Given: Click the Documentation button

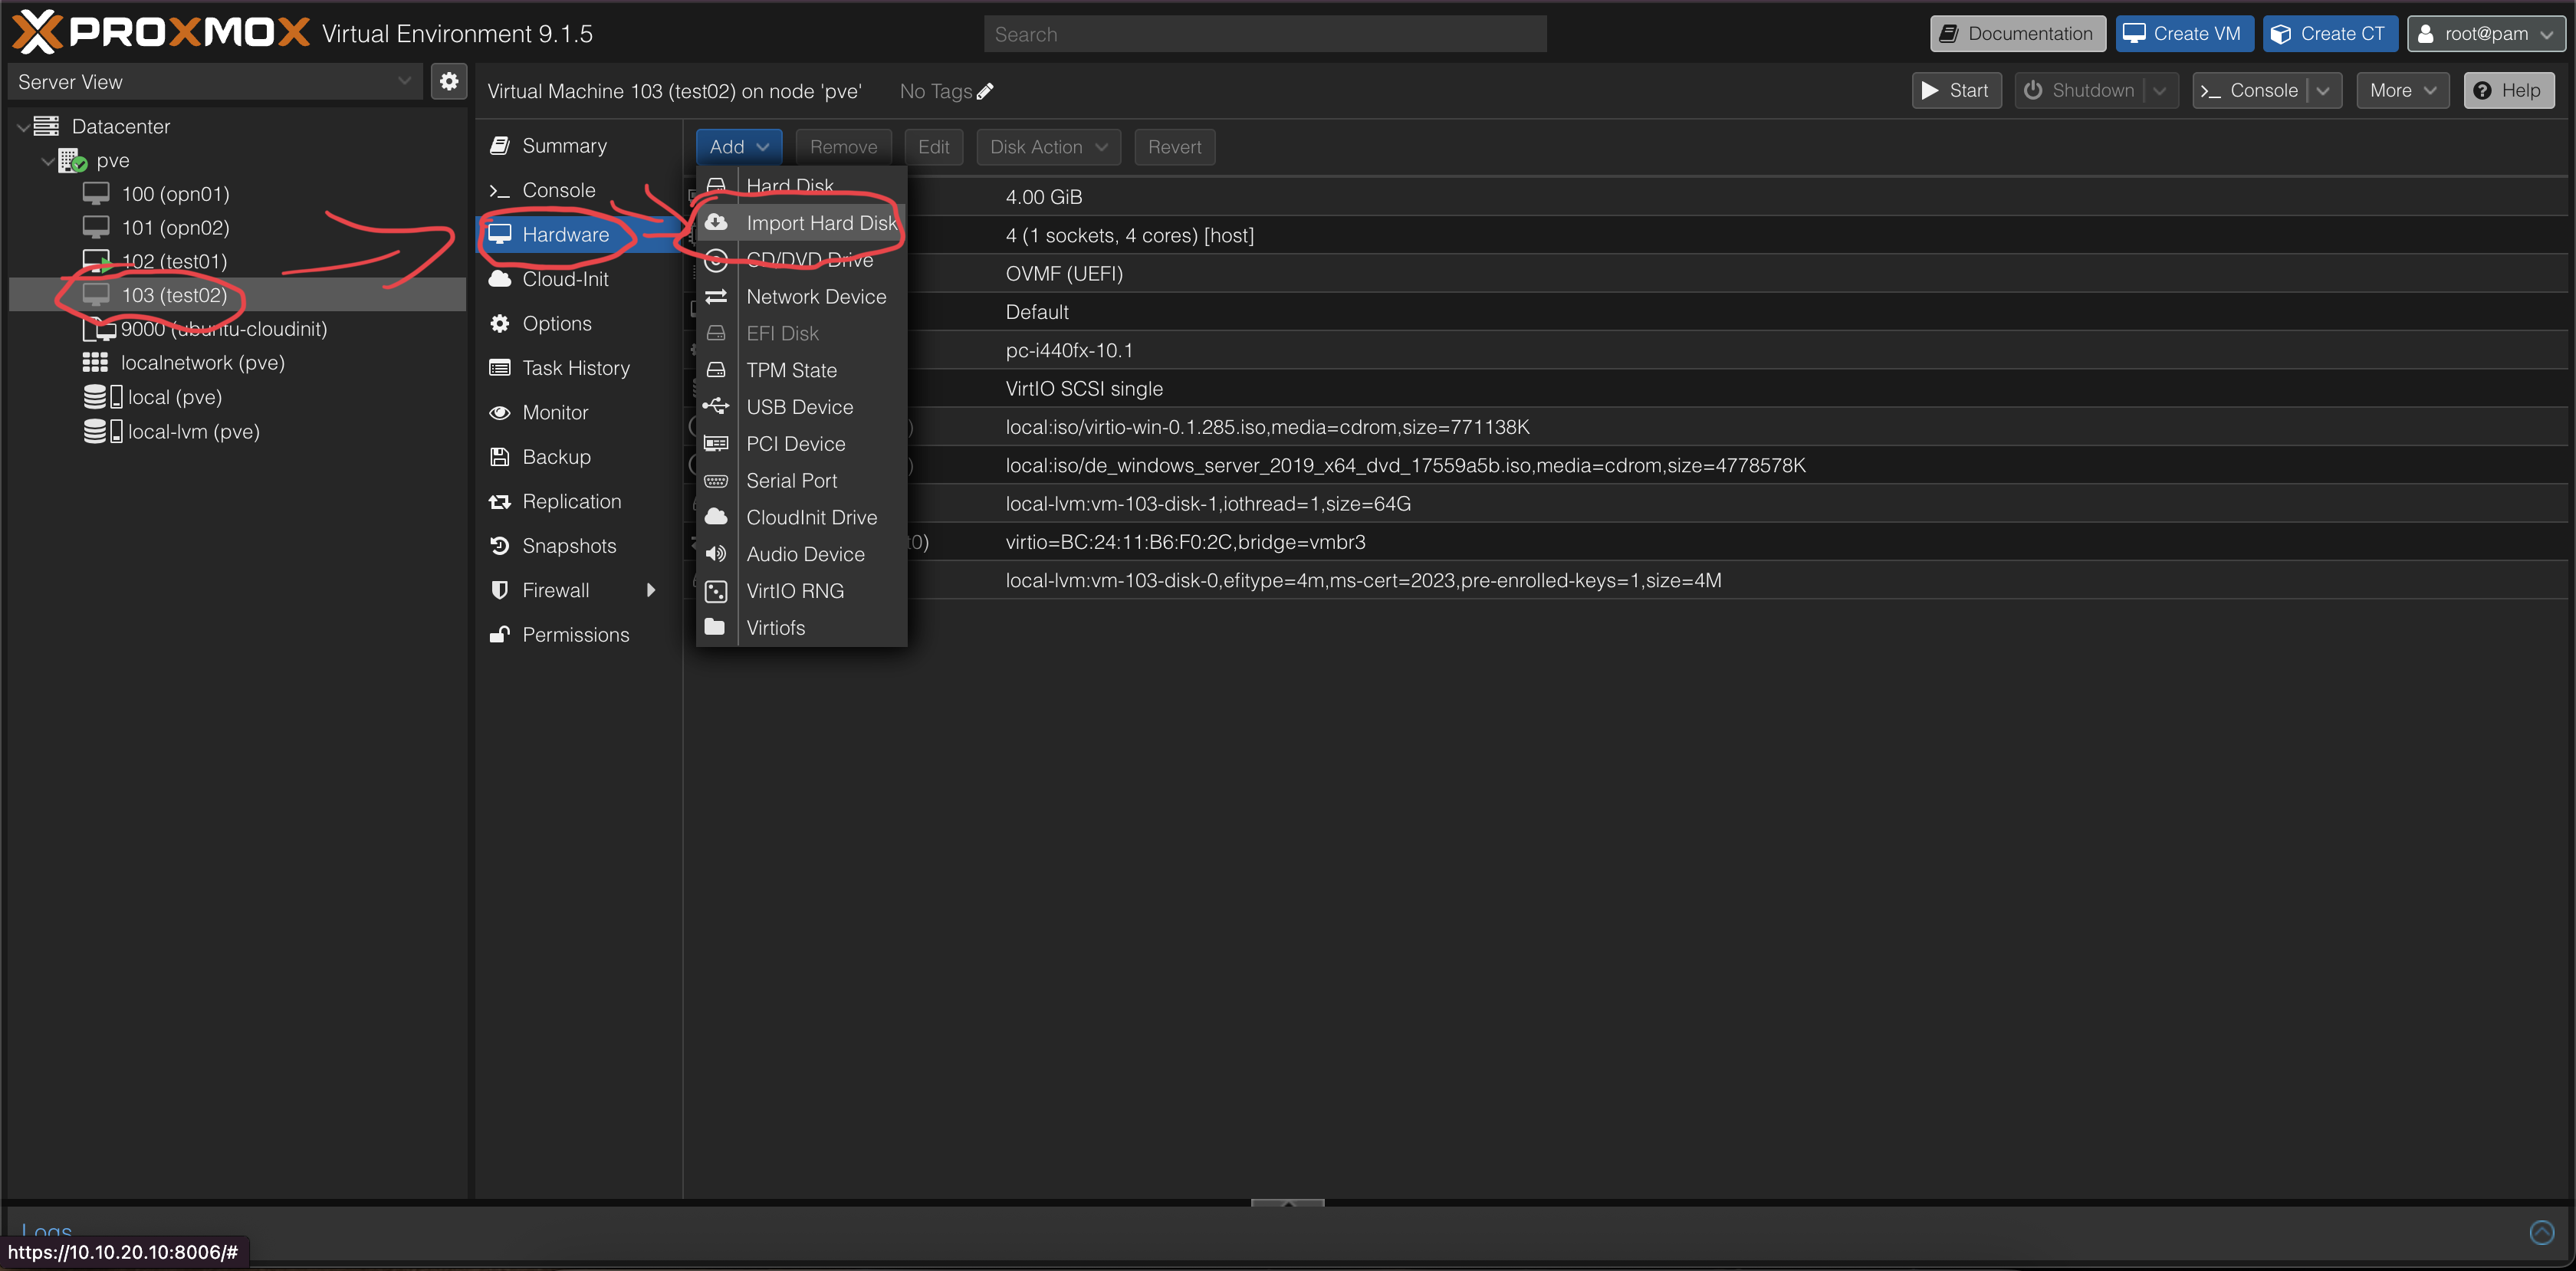Looking at the screenshot, I should (2018, 33).
